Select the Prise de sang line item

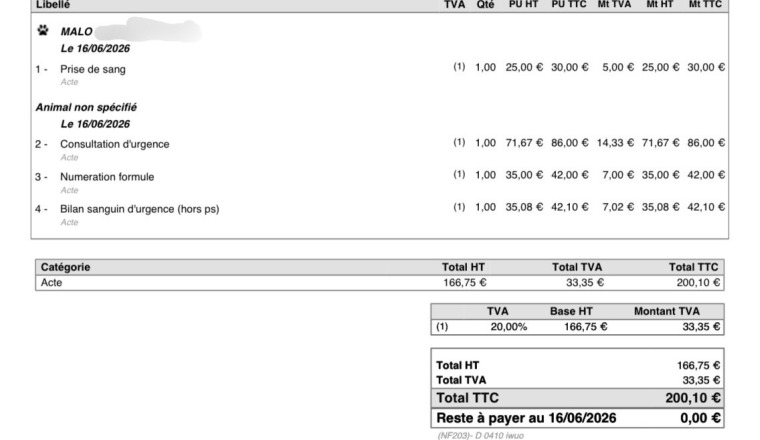(93, 69)
